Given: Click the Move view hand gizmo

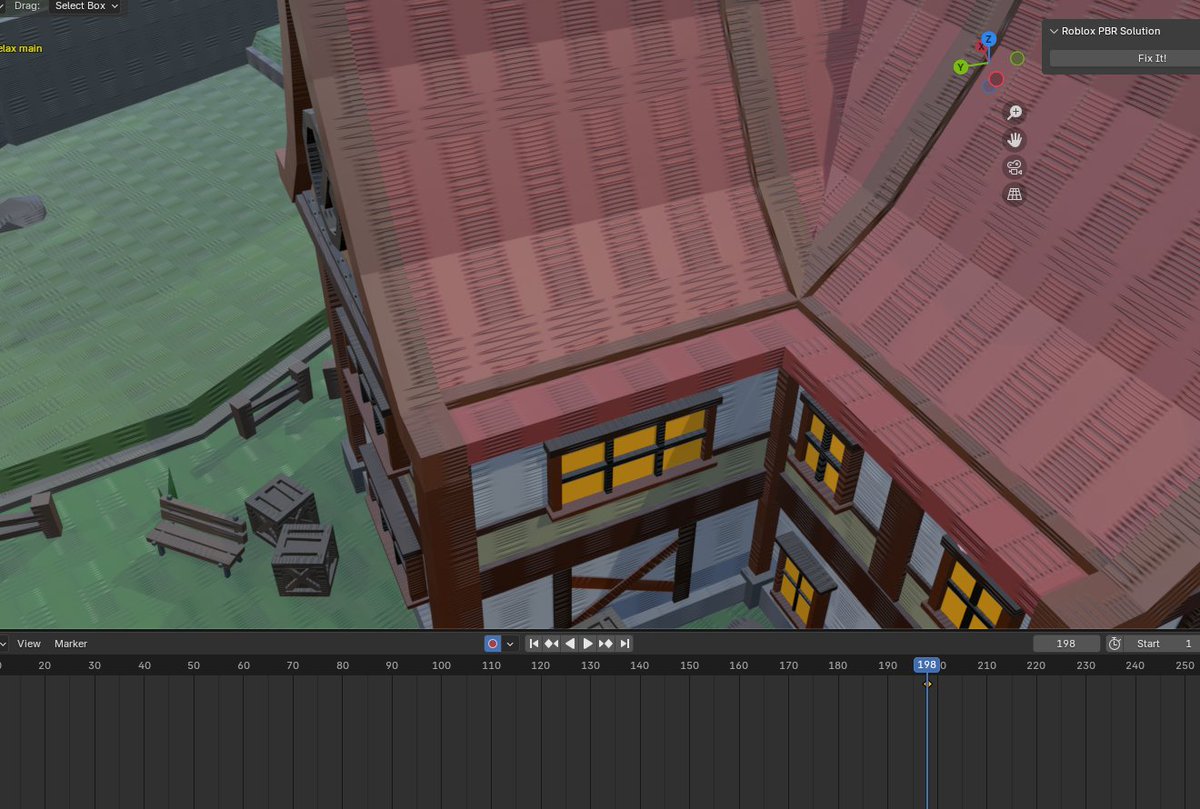Looking at the screenshot, I should click(x=1014, y=140).
